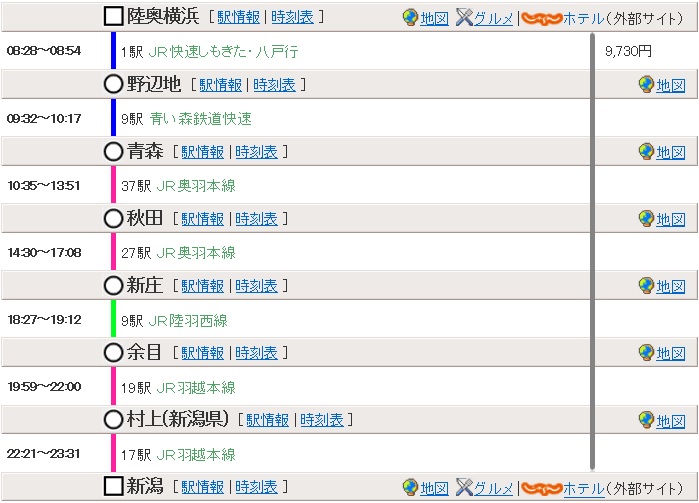Select fare amount 9,730円

point(628,51)
